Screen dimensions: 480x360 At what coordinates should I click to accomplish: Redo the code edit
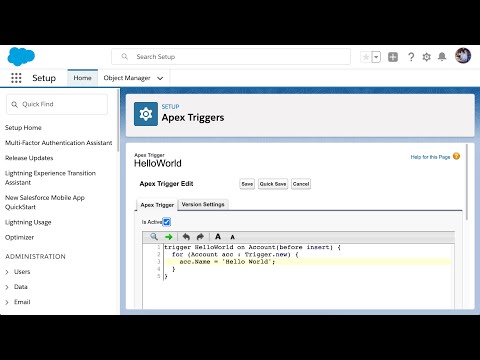[x=200, y=237]
